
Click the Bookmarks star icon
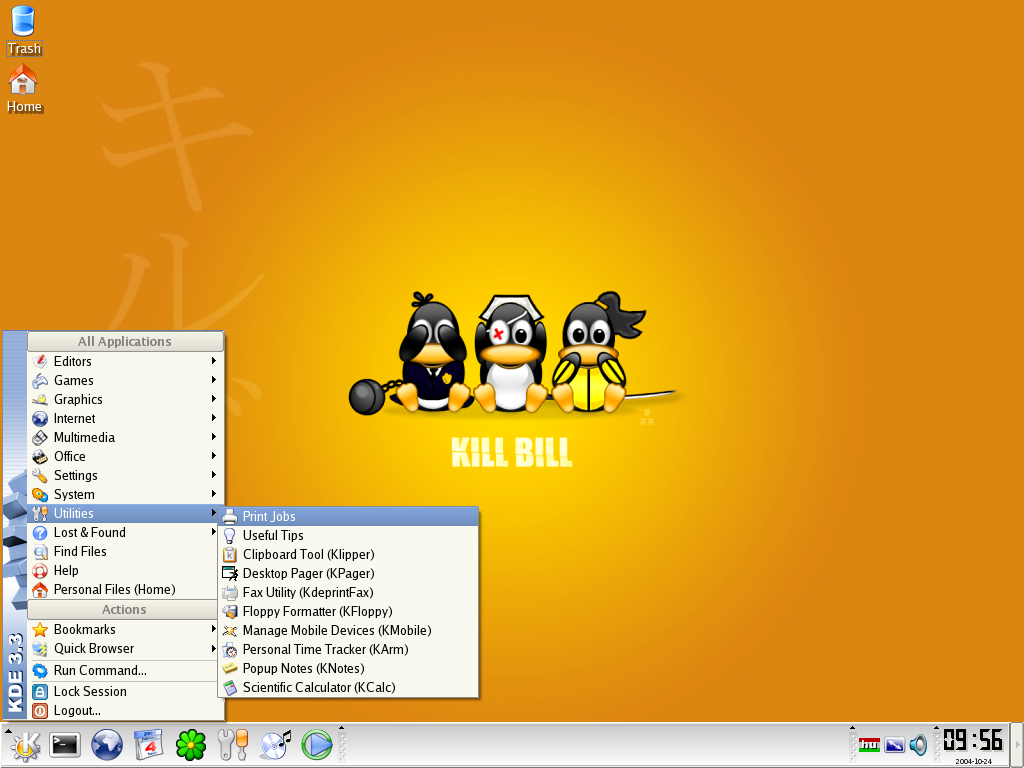pos(40,630)
